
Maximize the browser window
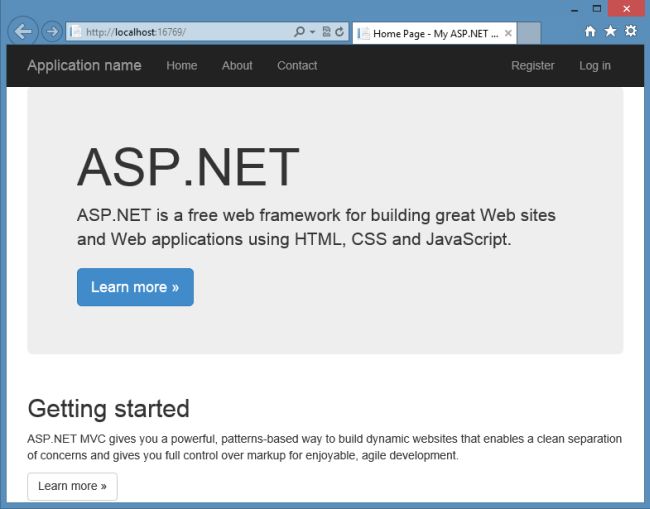point(597,9)
